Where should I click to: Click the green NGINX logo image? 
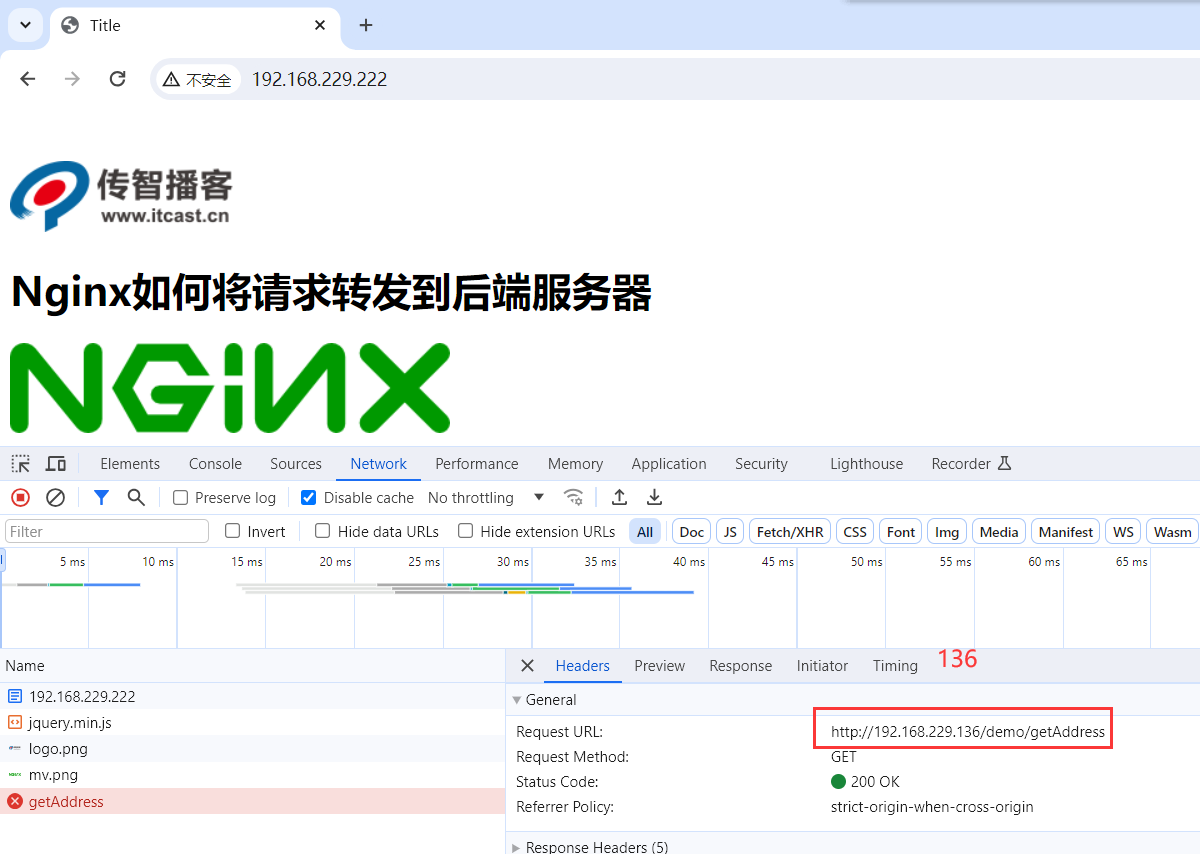(230, 388)
